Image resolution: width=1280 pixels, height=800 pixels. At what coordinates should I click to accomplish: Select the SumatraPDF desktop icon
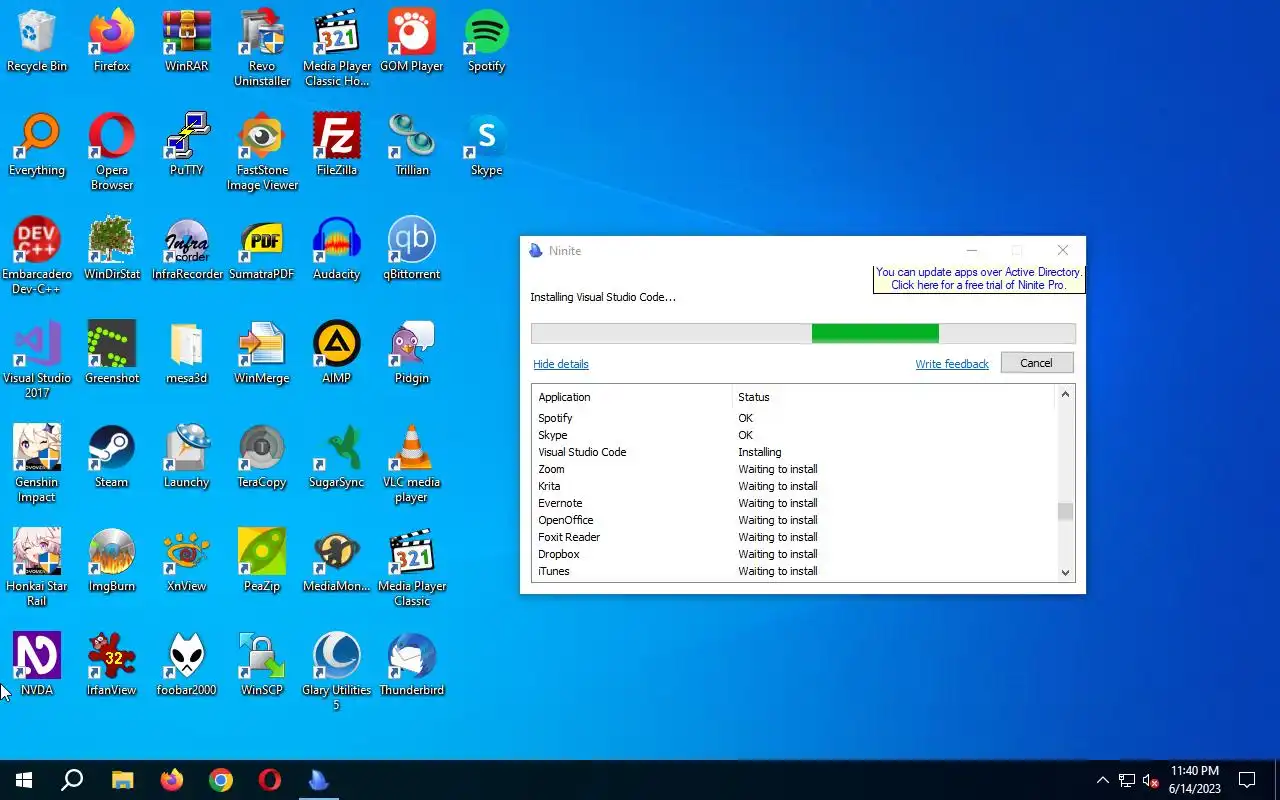pyautogui.click(x=262, y=250)
